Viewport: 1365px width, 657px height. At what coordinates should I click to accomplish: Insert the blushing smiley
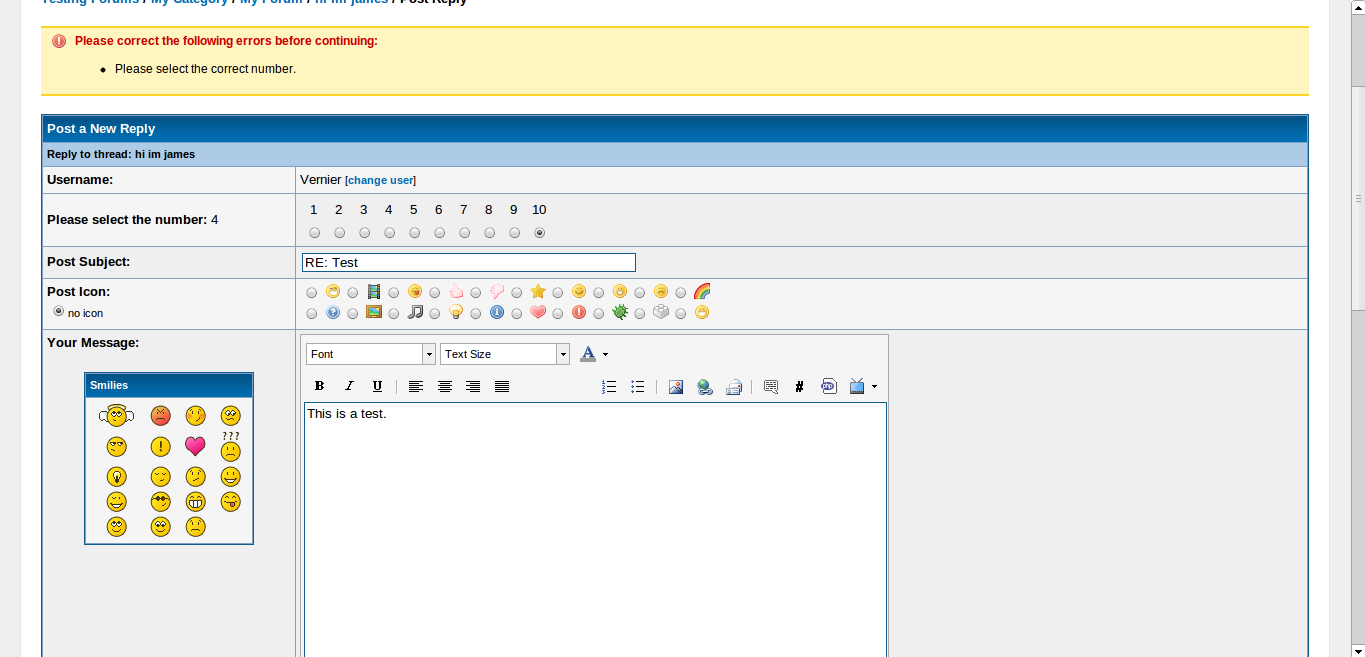click(196, 415)
